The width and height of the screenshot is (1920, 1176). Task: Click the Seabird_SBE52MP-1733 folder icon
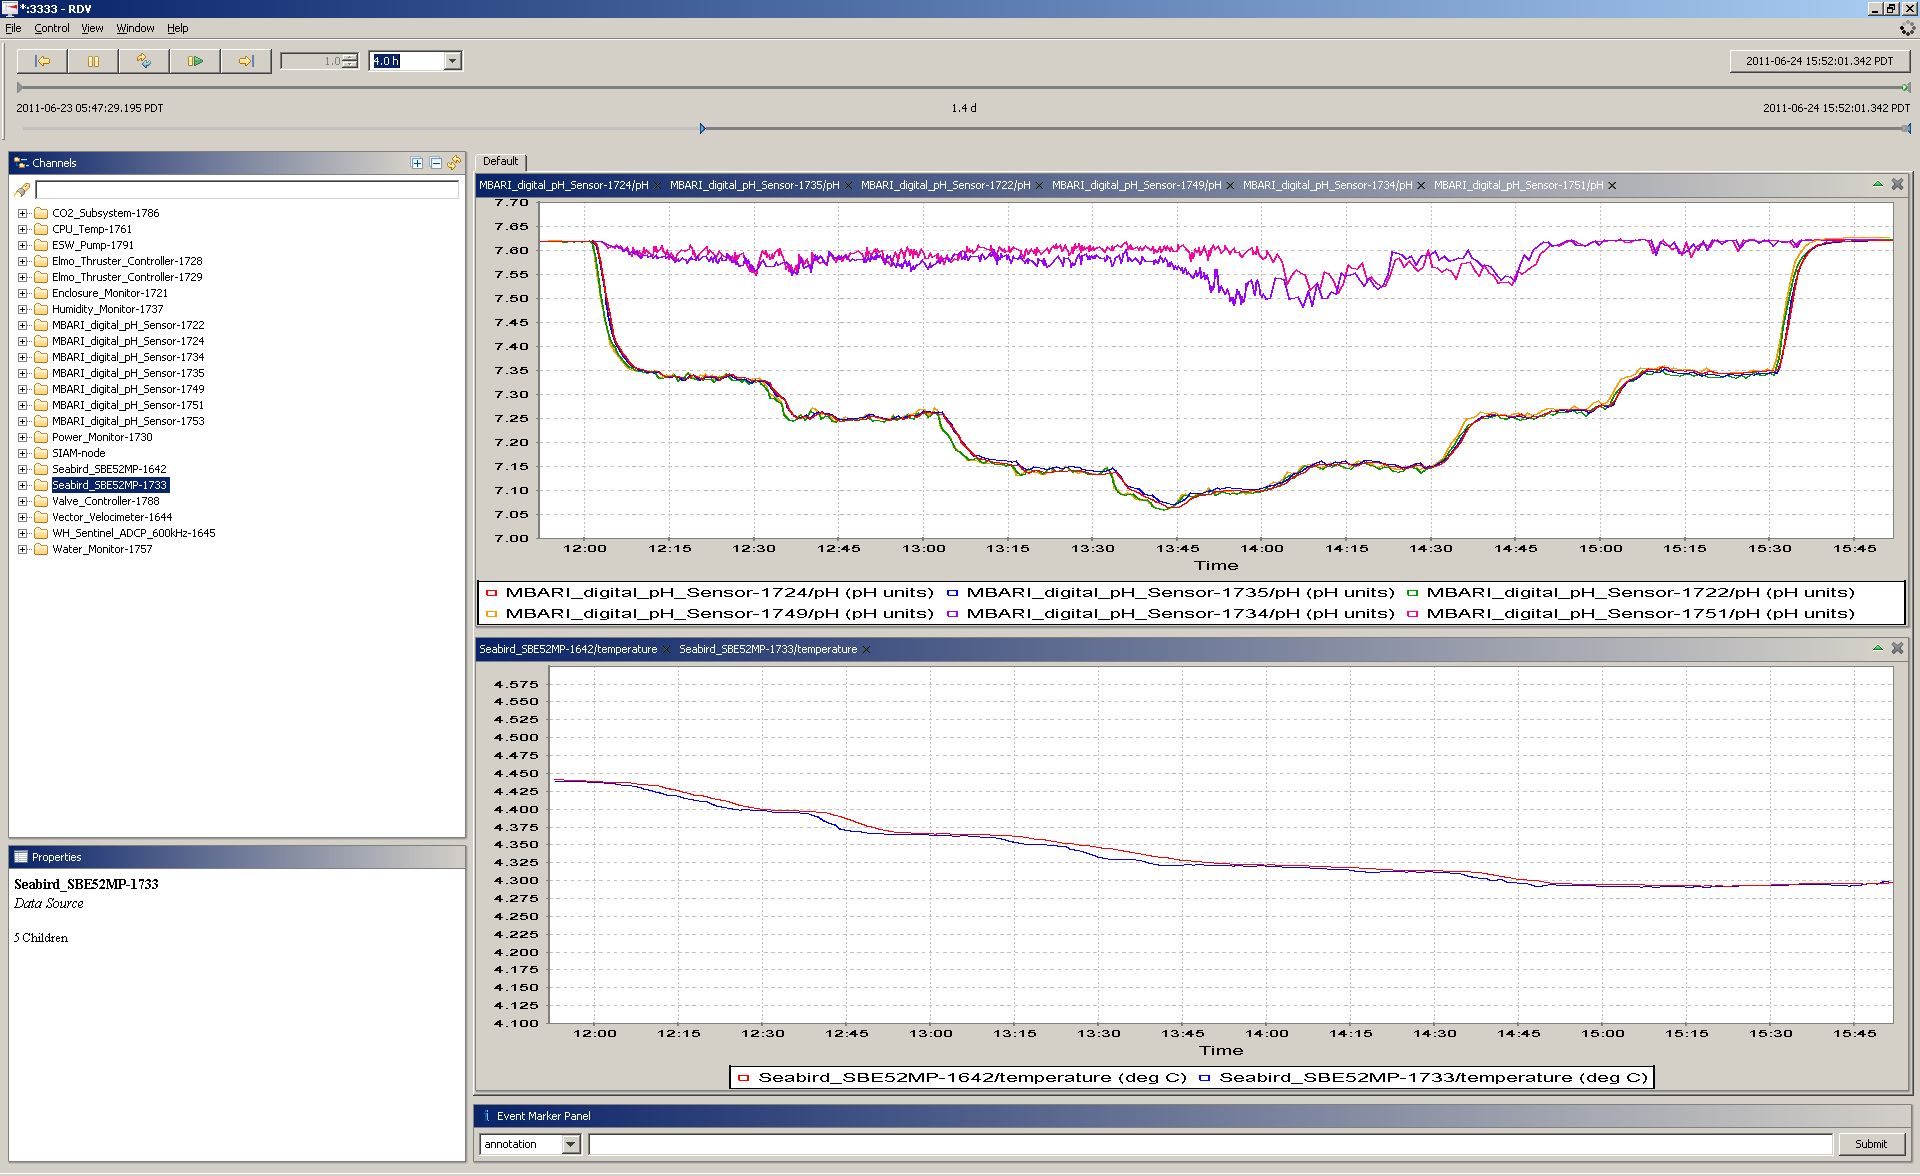pos(41,486)
